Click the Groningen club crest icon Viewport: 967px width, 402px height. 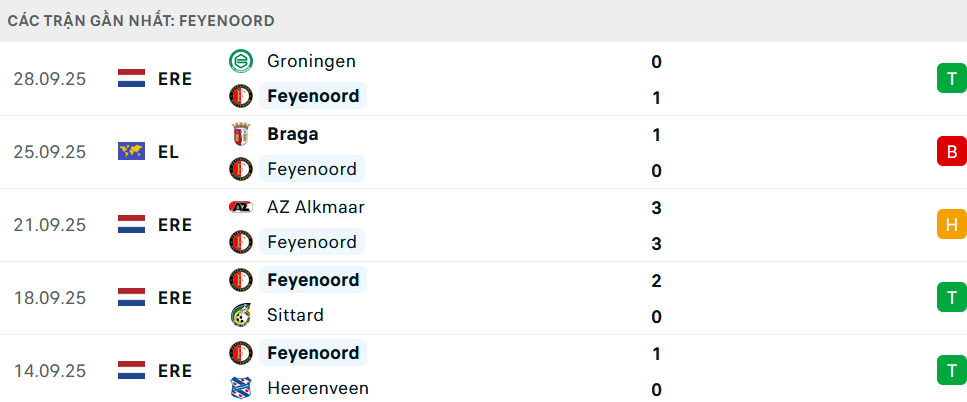[240, 61]
